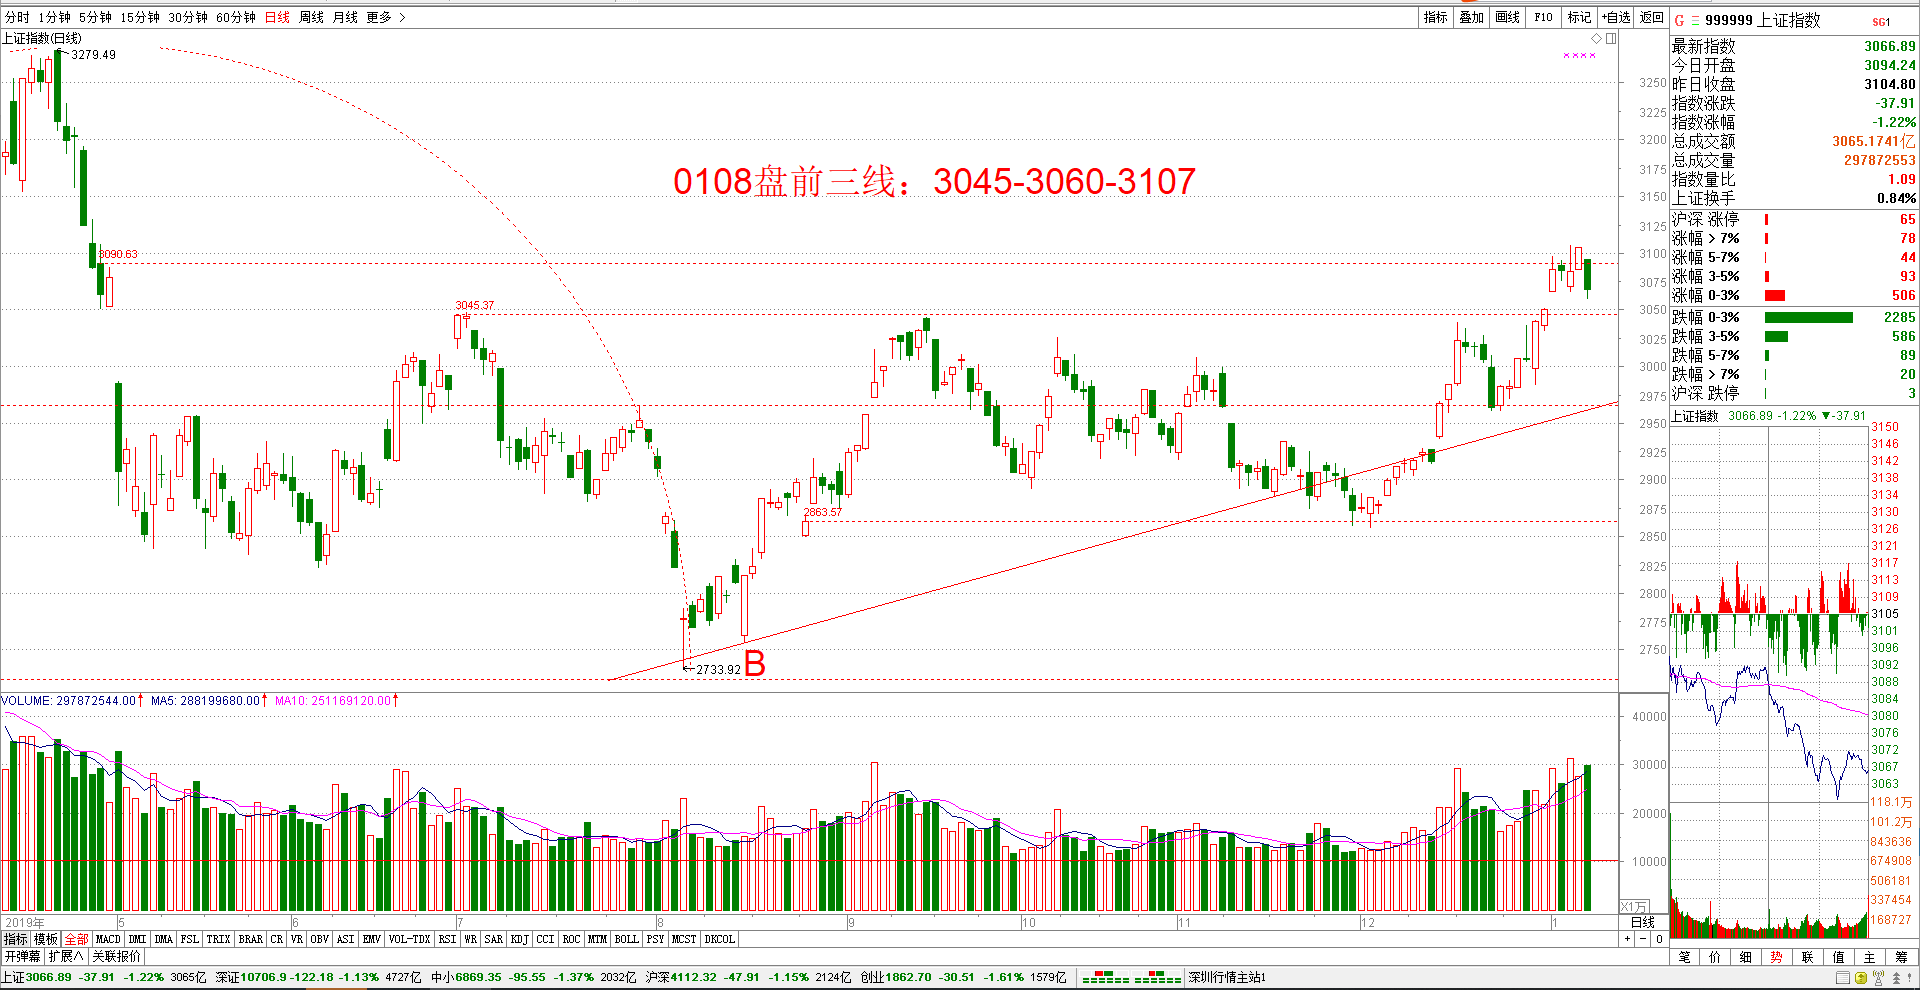This screenshot has width=1920, height=990.
Task: Click the diamond icon at chart top-right
Action: coord(1597,39)
